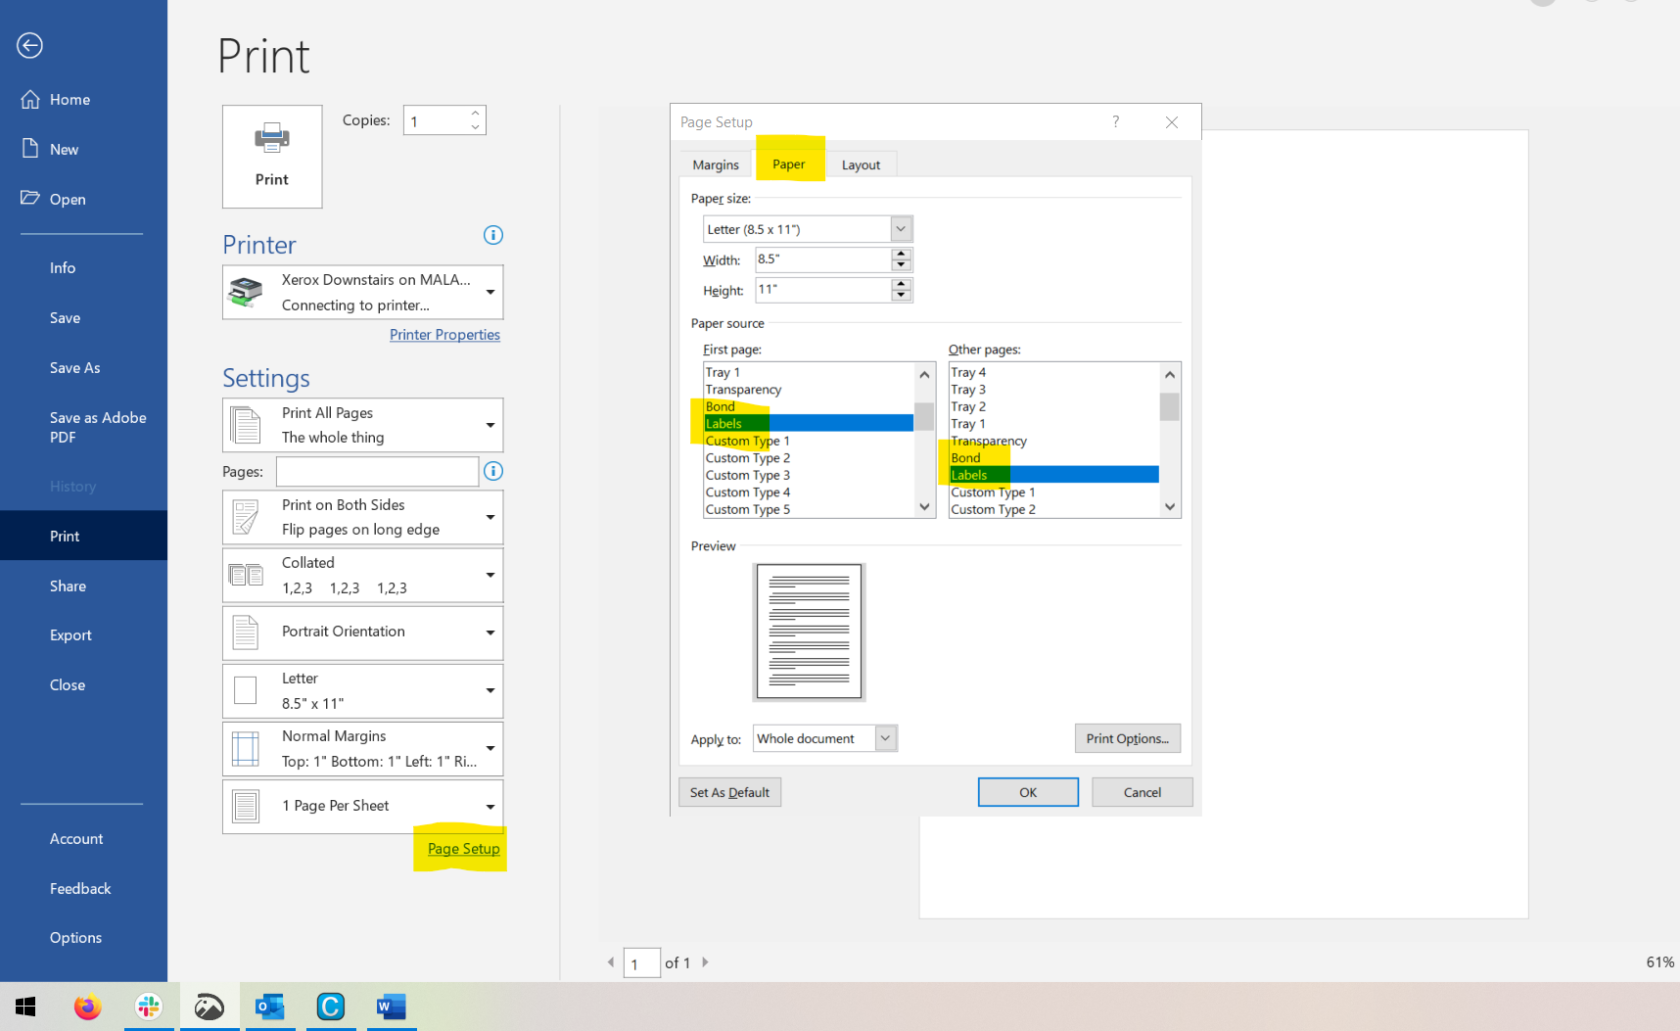Image resolution: width=1680 pixels, height=1031 pixels.
Task: Open the printer selection dropdown
Action: pyautogui.click(x=490, y=292)
